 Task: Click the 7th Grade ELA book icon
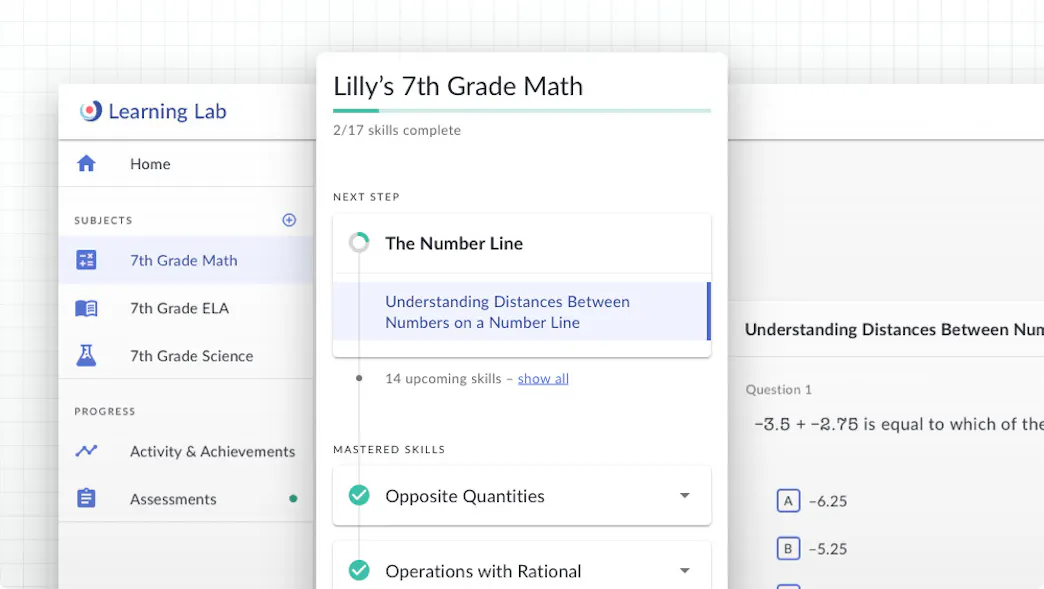click(87, 308)
